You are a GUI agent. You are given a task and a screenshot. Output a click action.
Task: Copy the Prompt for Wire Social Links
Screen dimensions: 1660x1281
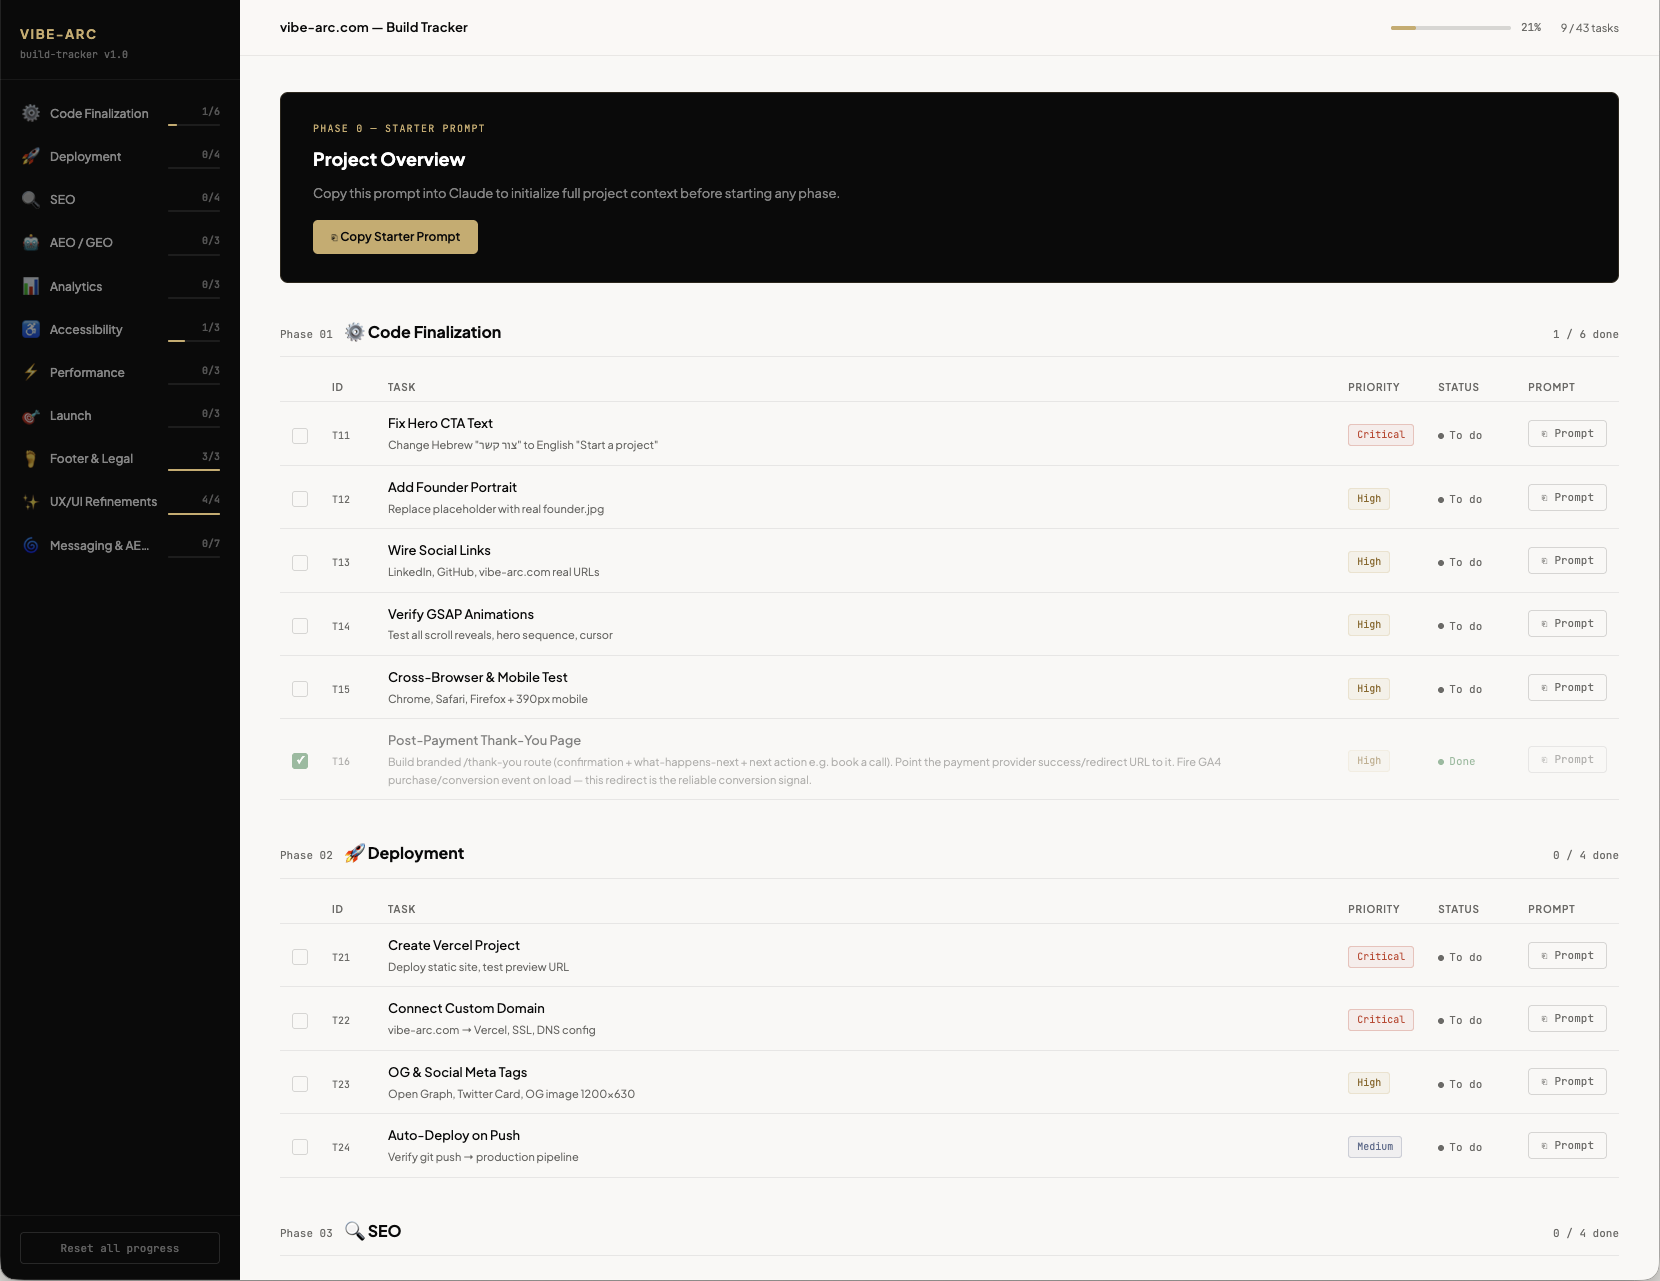pos(1567,560)
